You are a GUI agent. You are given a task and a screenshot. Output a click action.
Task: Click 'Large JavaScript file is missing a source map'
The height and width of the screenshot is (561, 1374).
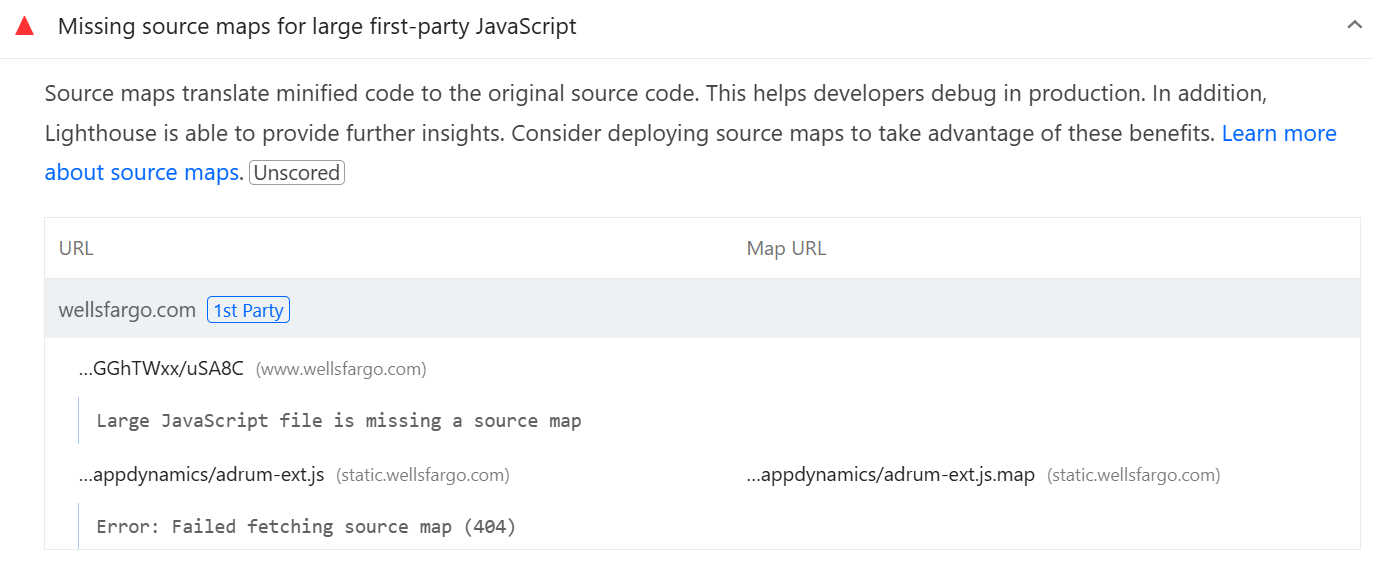[x=339, y=421]
